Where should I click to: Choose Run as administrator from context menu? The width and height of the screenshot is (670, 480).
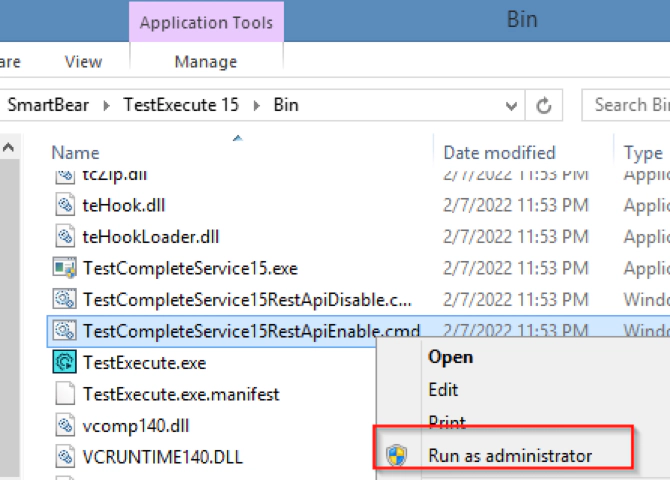click(x=510, y=456)
